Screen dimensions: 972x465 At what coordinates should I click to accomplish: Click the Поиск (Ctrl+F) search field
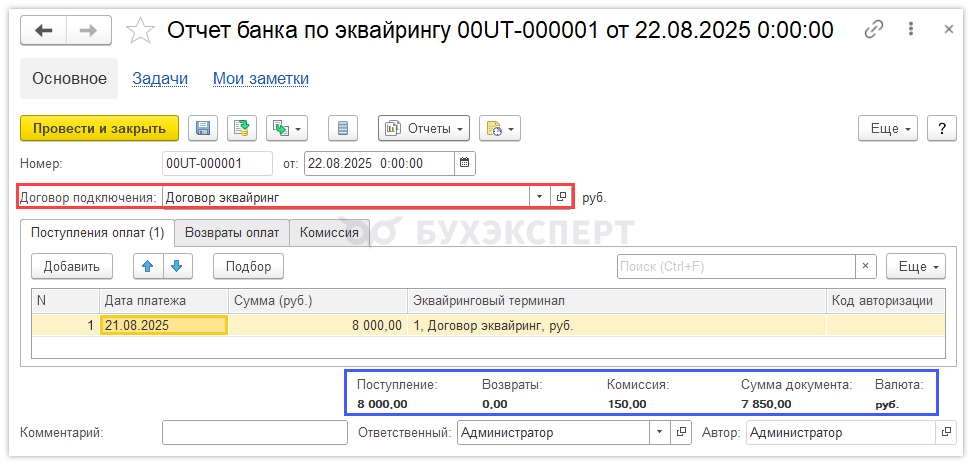(x=736, y=267)
